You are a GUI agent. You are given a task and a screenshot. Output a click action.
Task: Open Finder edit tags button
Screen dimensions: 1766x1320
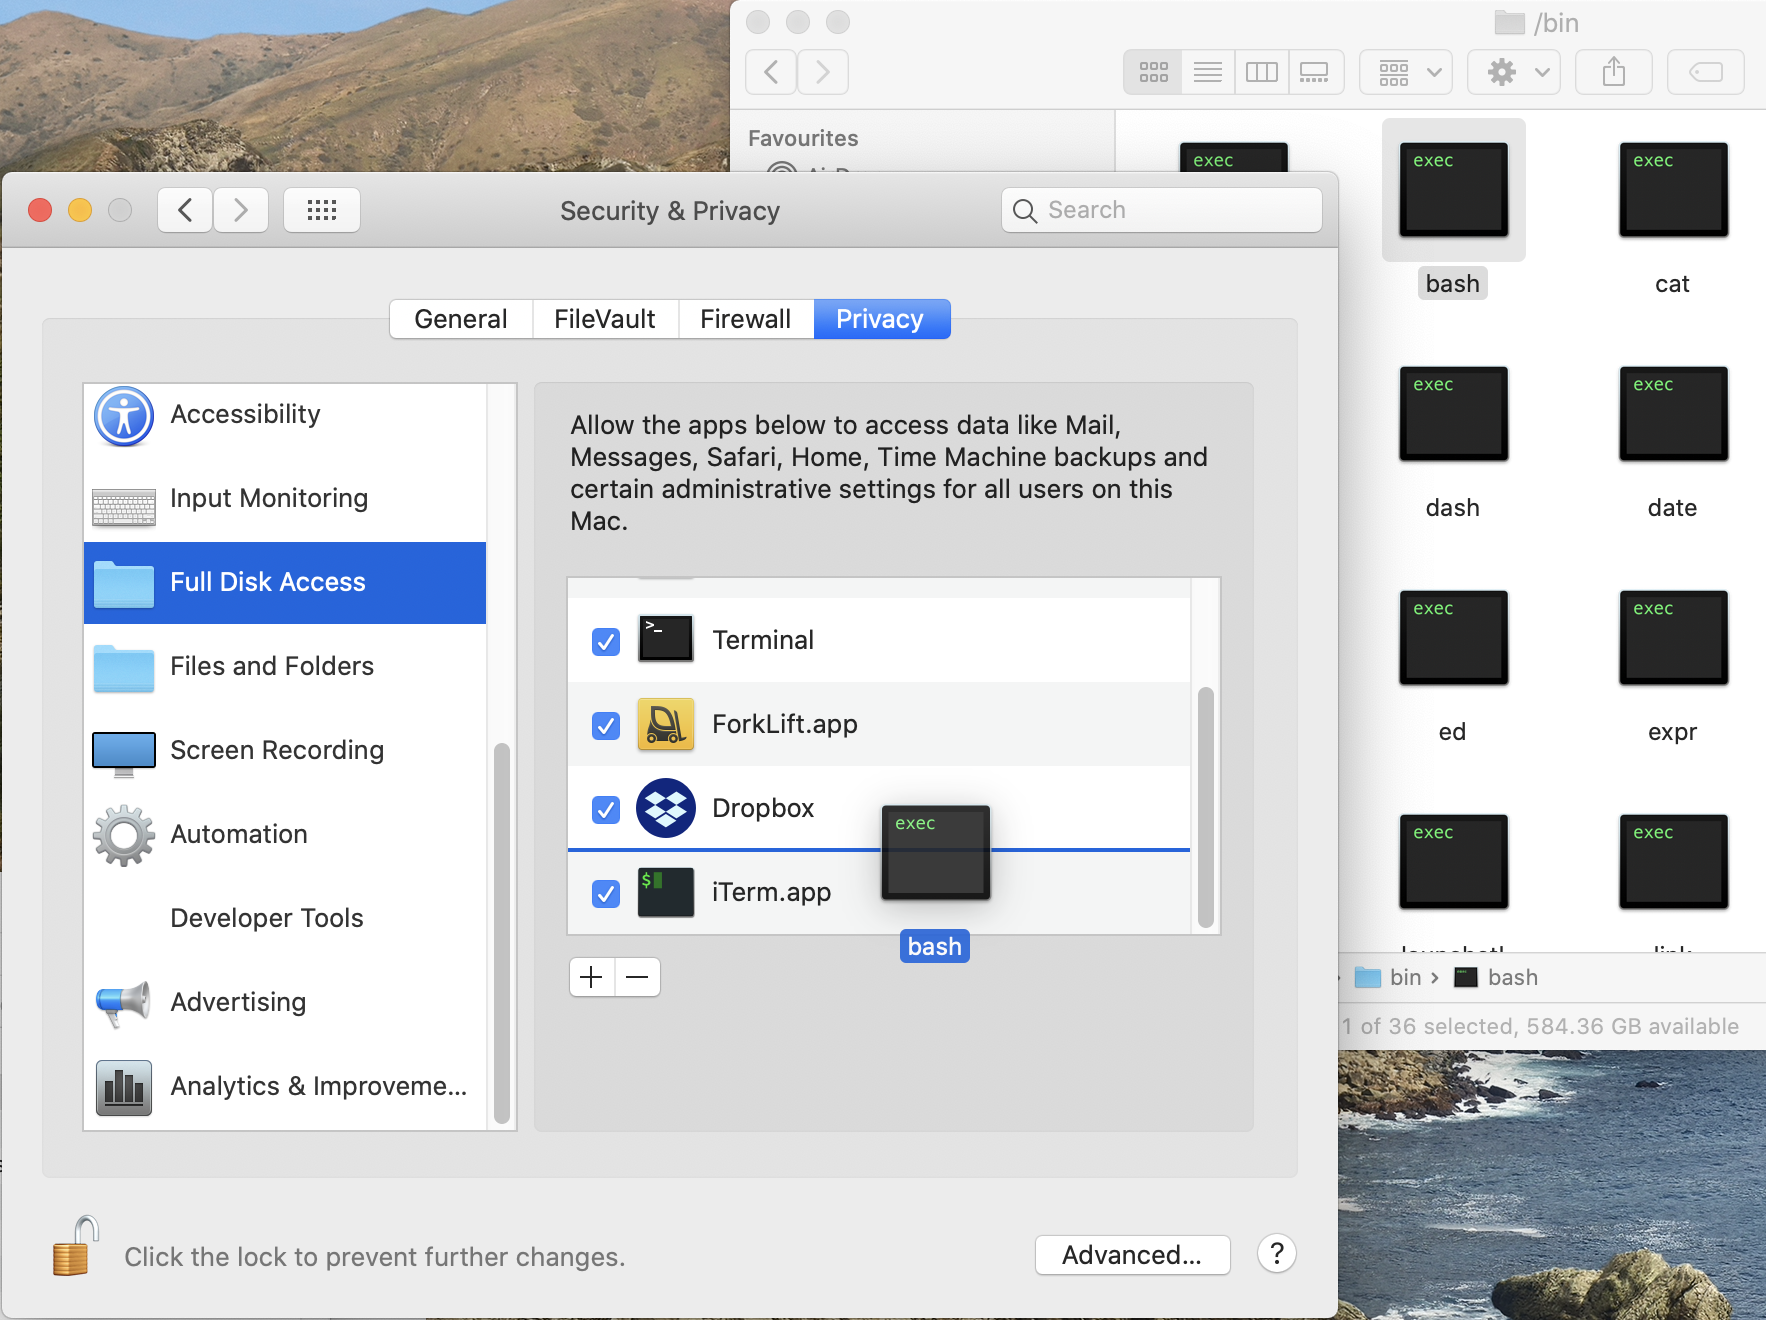point(1706,72)
